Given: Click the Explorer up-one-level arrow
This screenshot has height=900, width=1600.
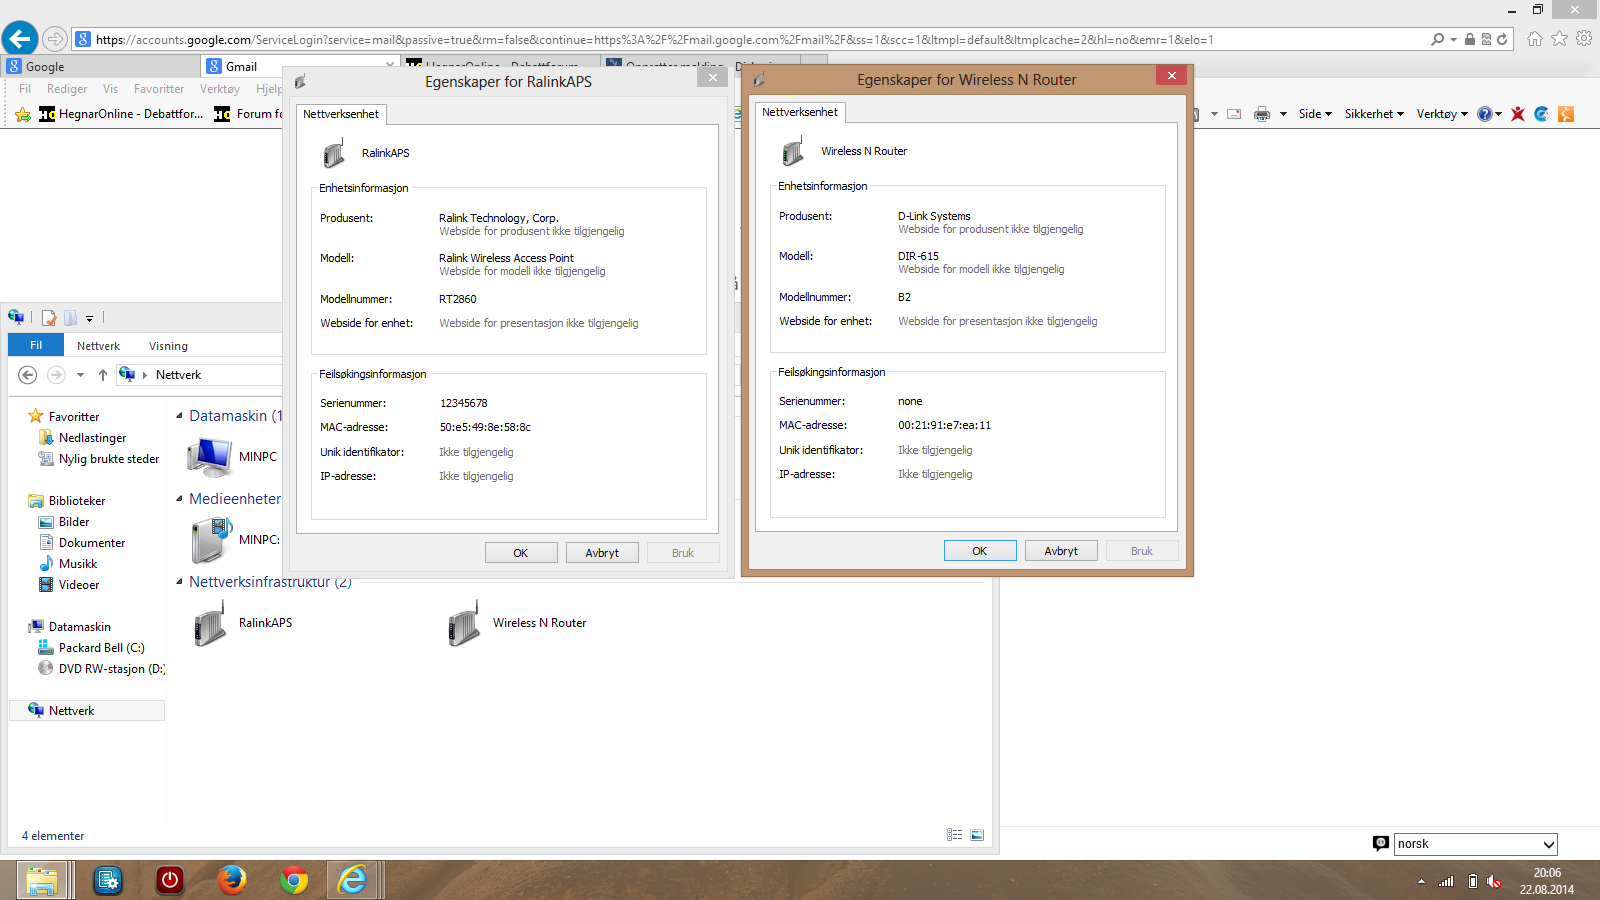Looking at the screenshot, I should tap(102, 375).
